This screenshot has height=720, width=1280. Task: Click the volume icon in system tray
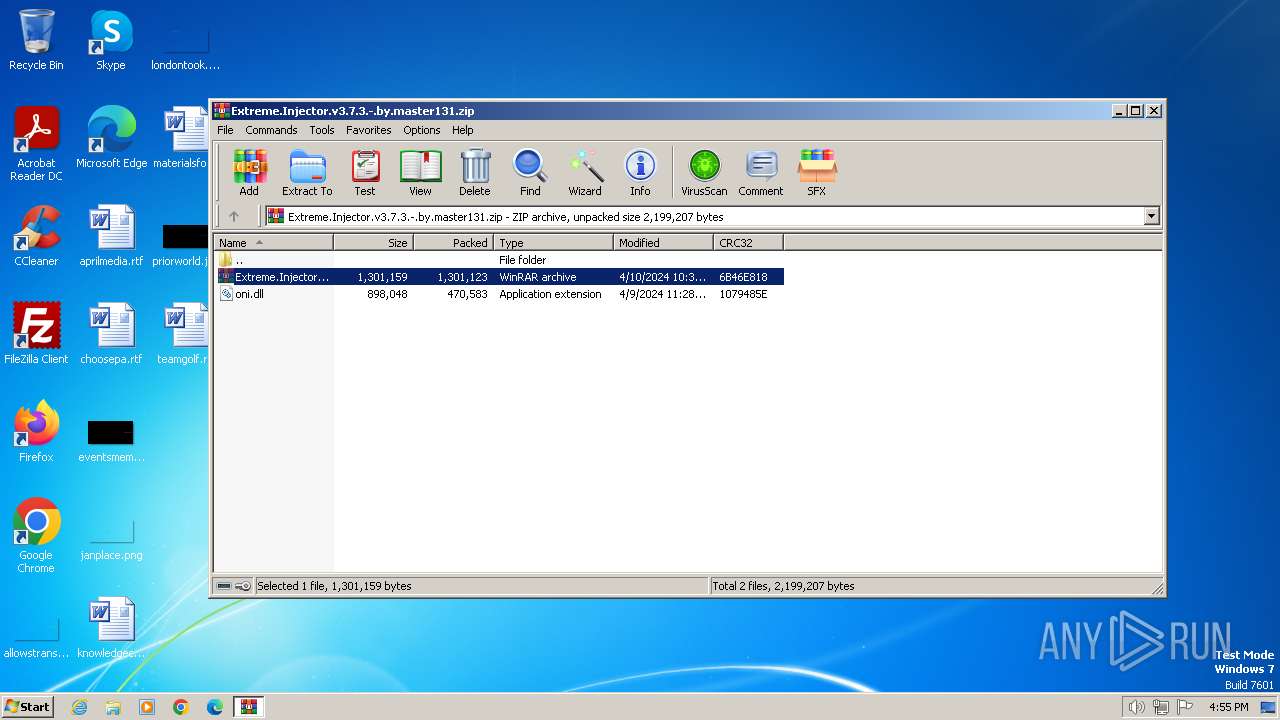(x=1136, y=707)
